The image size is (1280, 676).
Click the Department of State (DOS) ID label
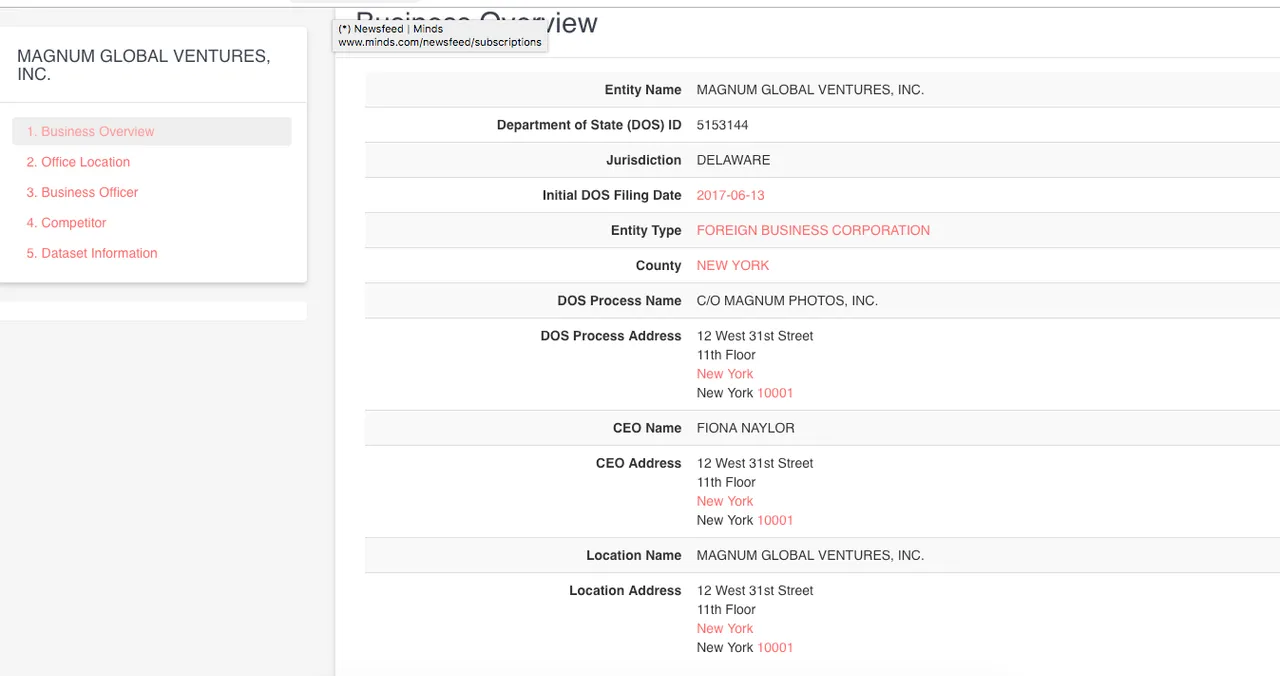589,125
